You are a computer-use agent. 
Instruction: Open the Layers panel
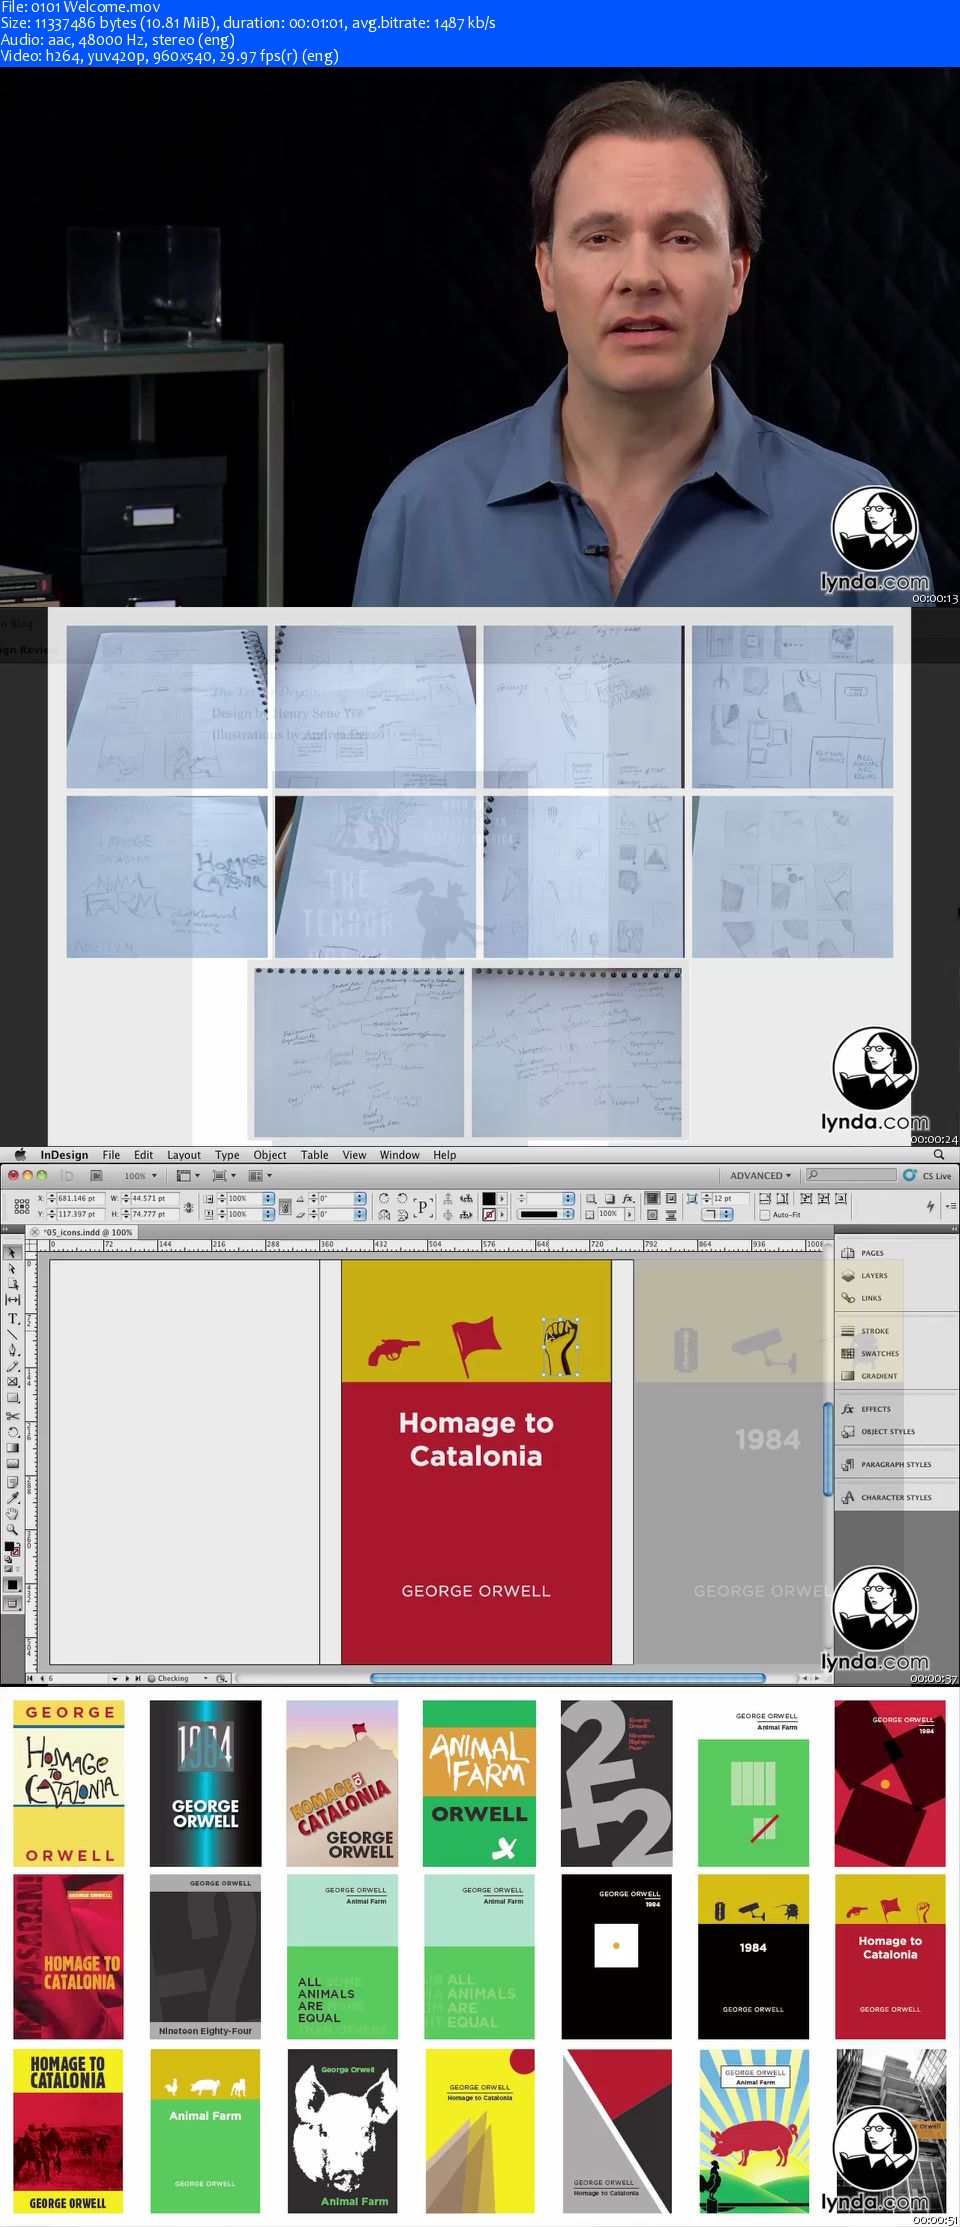pos(865,1276)
